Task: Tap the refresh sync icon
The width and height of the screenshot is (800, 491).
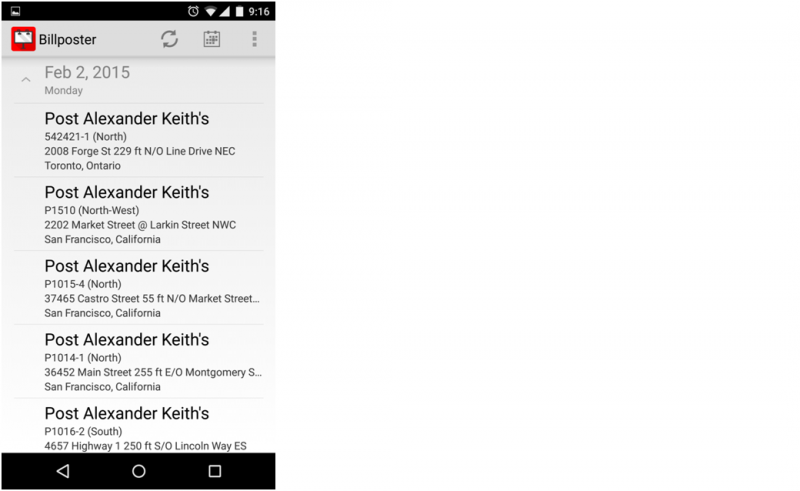Action: tap(169, 39)
